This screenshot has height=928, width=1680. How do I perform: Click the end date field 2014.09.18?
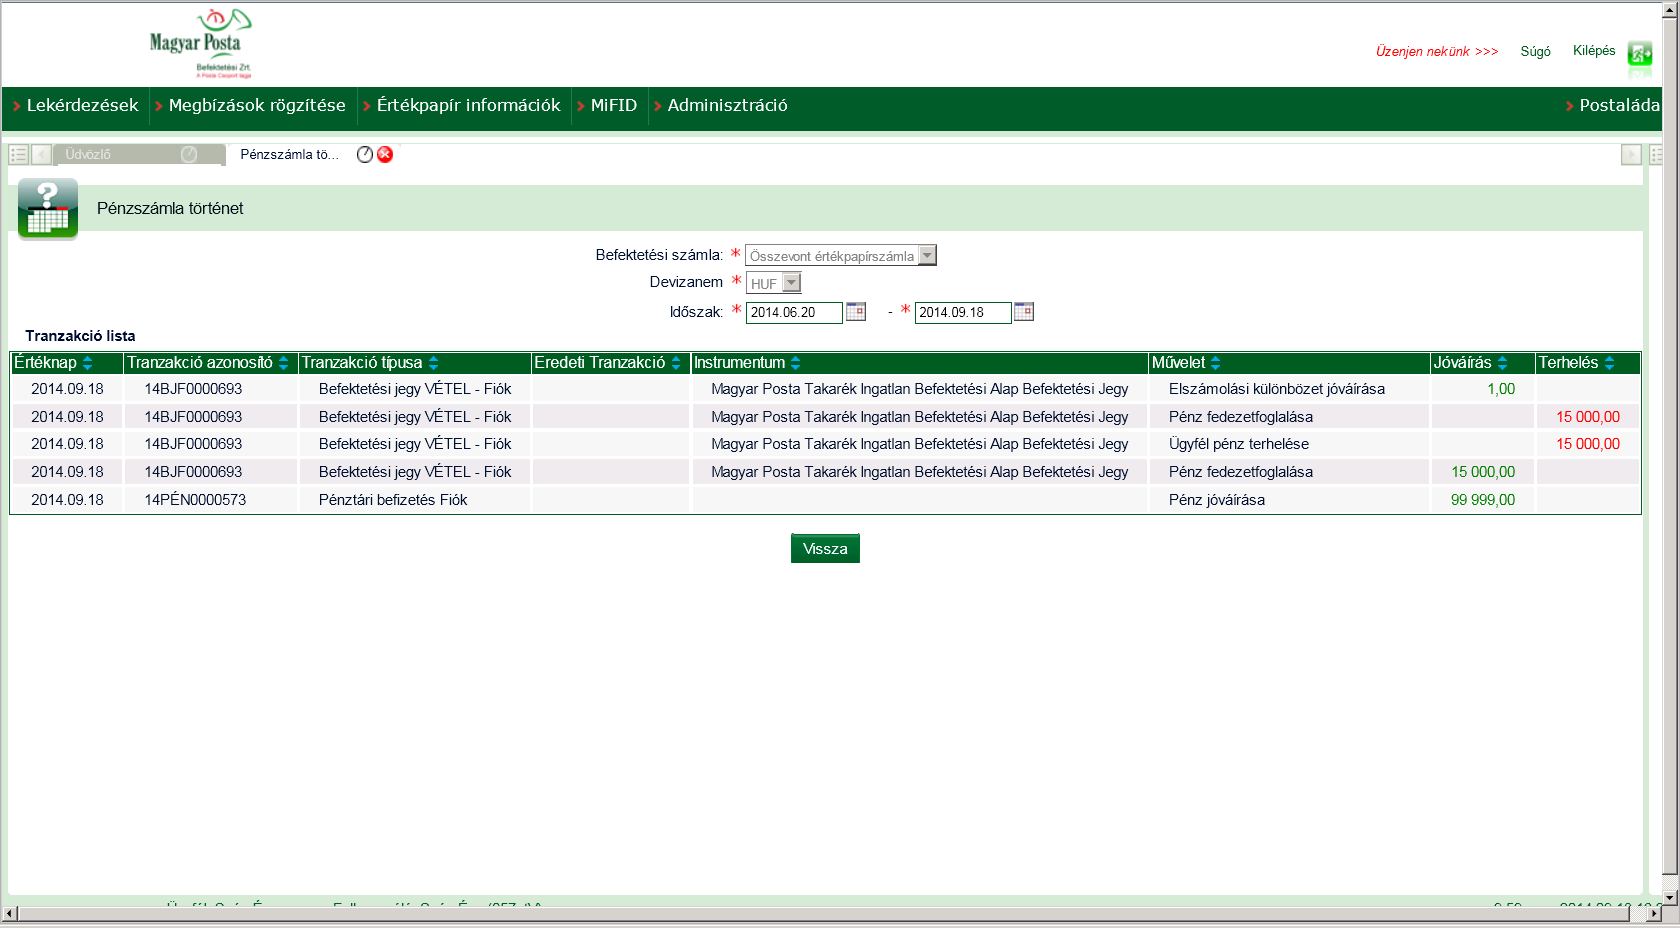(x=963, y=312)
